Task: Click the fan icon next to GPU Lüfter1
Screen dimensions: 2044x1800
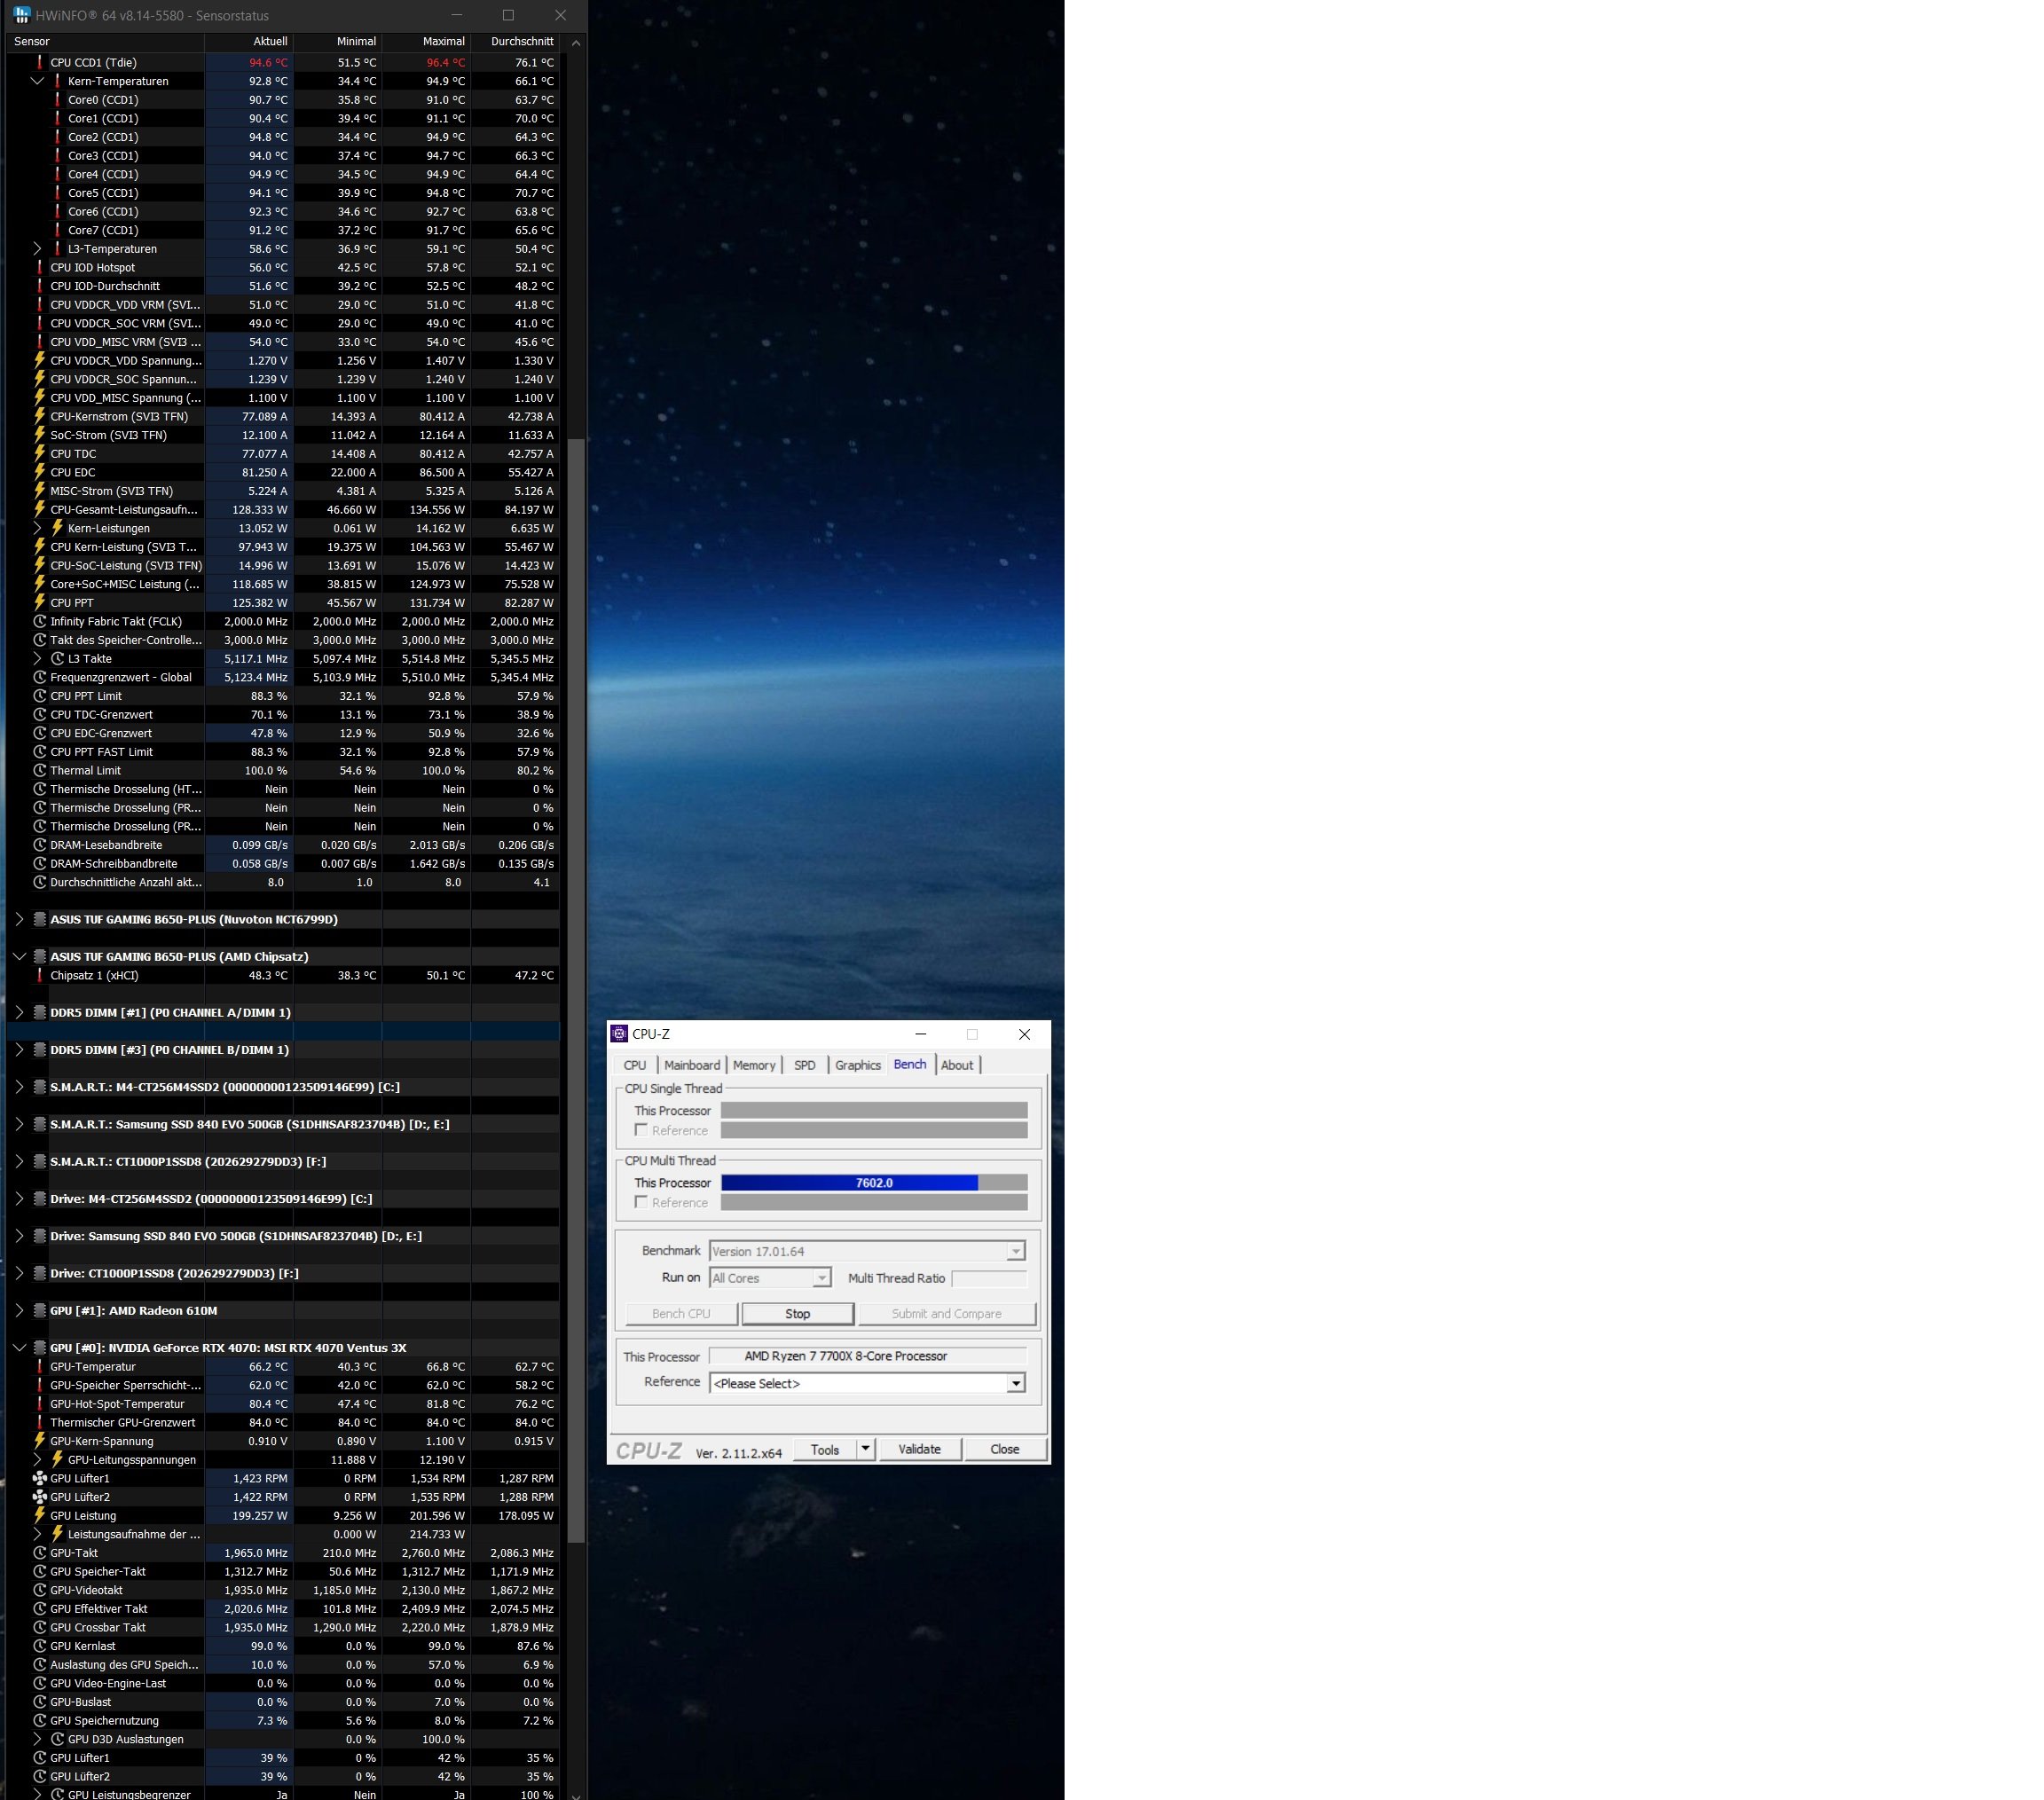Action: click(x=40, y=1478)
